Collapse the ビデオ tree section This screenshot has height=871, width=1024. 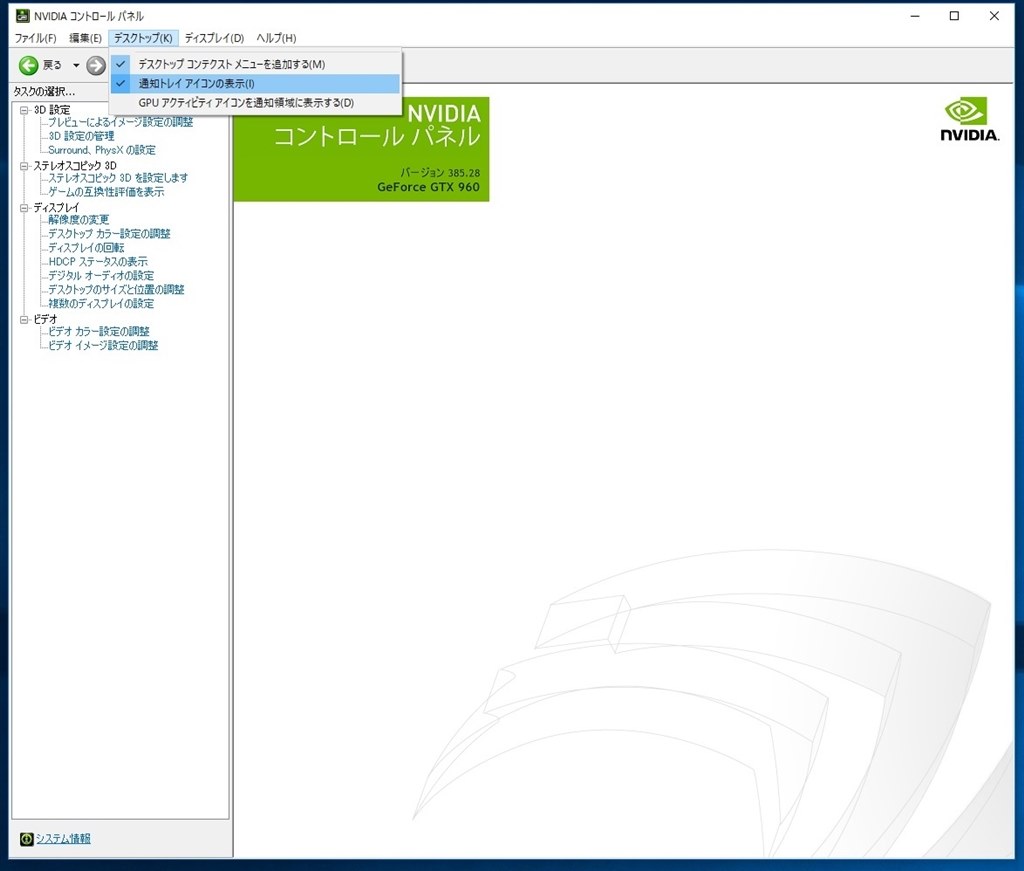click(x=23, y=318)
